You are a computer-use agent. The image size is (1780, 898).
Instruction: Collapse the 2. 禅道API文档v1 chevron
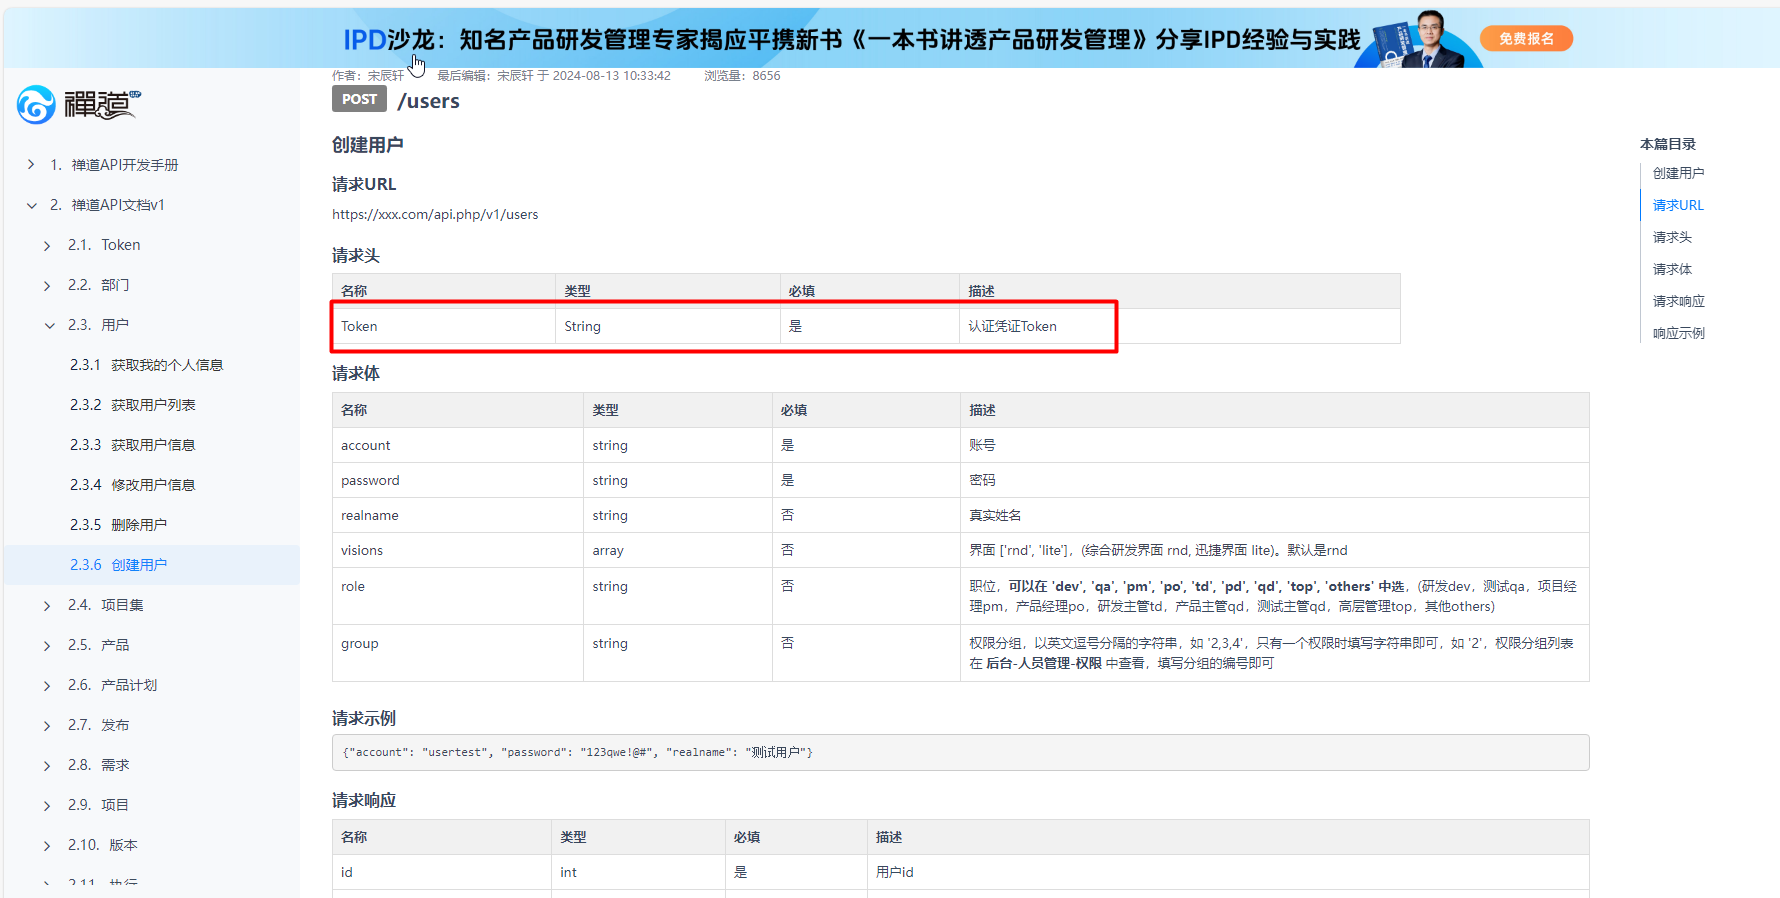31,205
